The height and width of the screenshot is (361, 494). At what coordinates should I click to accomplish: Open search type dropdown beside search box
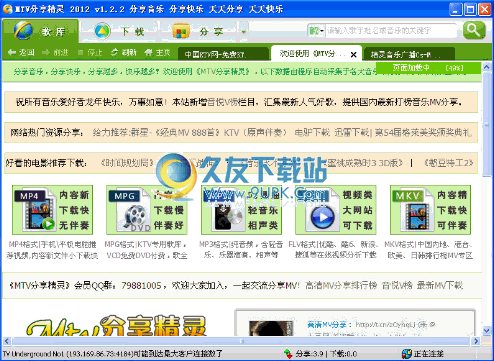tap(316, 31)
